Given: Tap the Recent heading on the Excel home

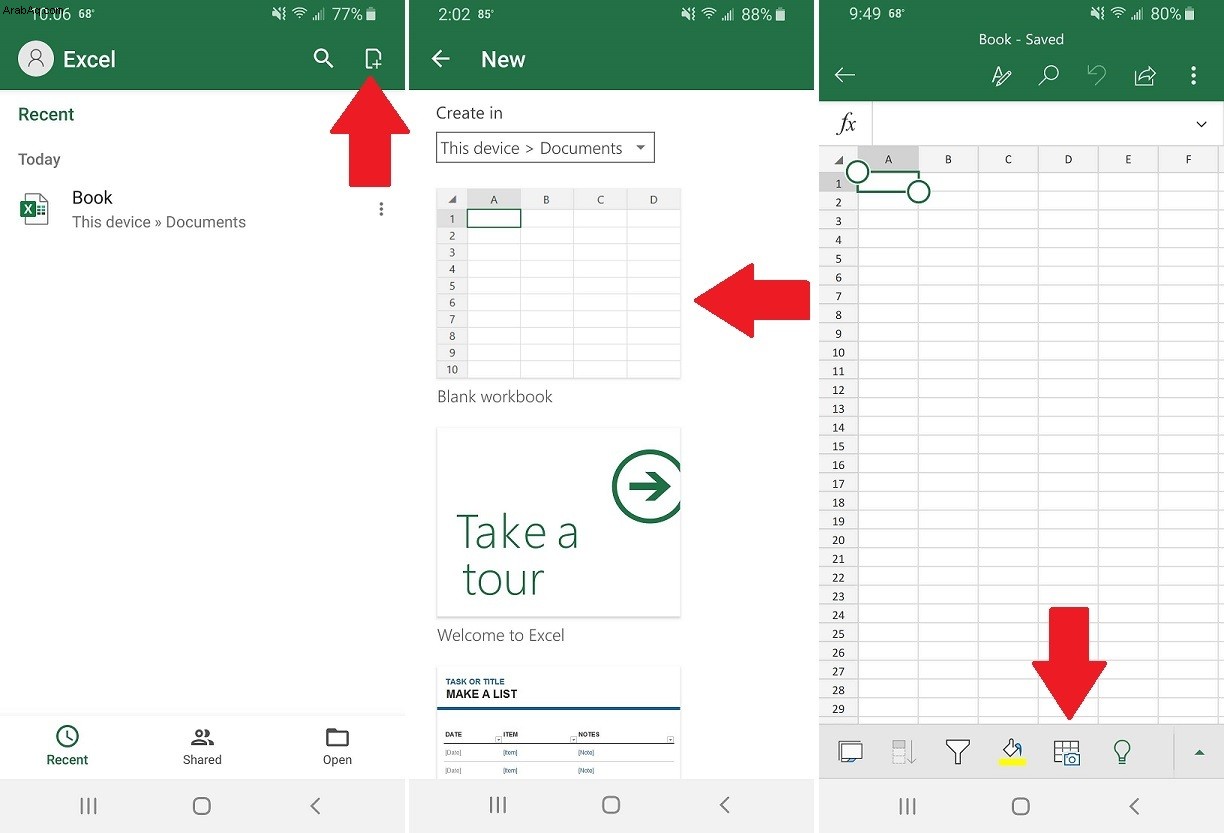Looking at the screenshot, I should pos(46,114).
